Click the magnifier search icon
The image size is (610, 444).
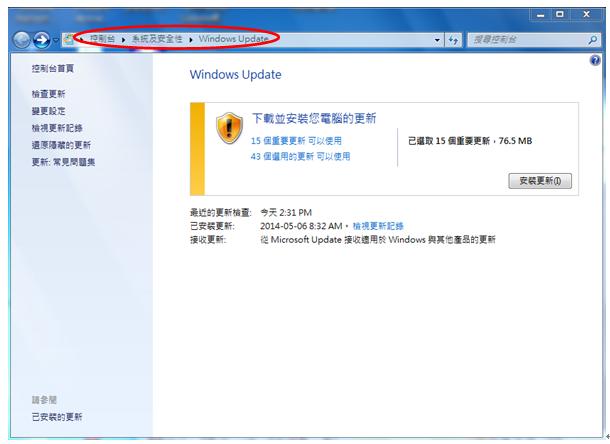click(x=593, y=40)
